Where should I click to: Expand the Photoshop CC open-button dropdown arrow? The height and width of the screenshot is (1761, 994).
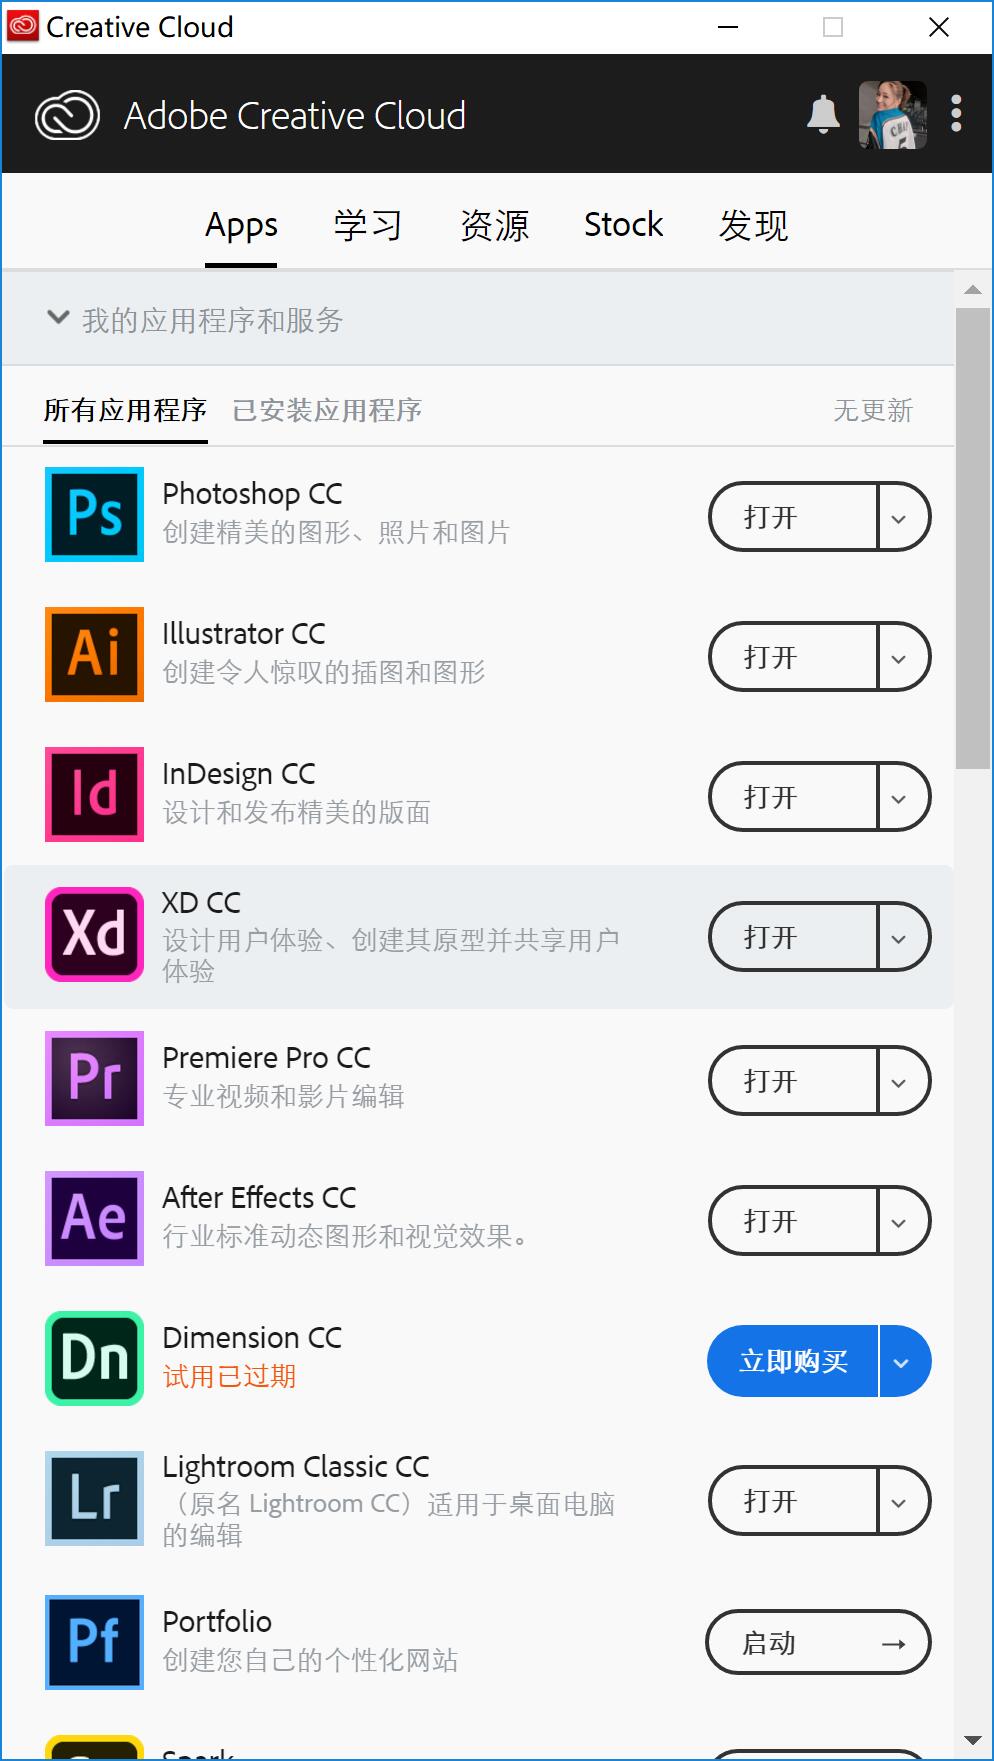(899, 518)
